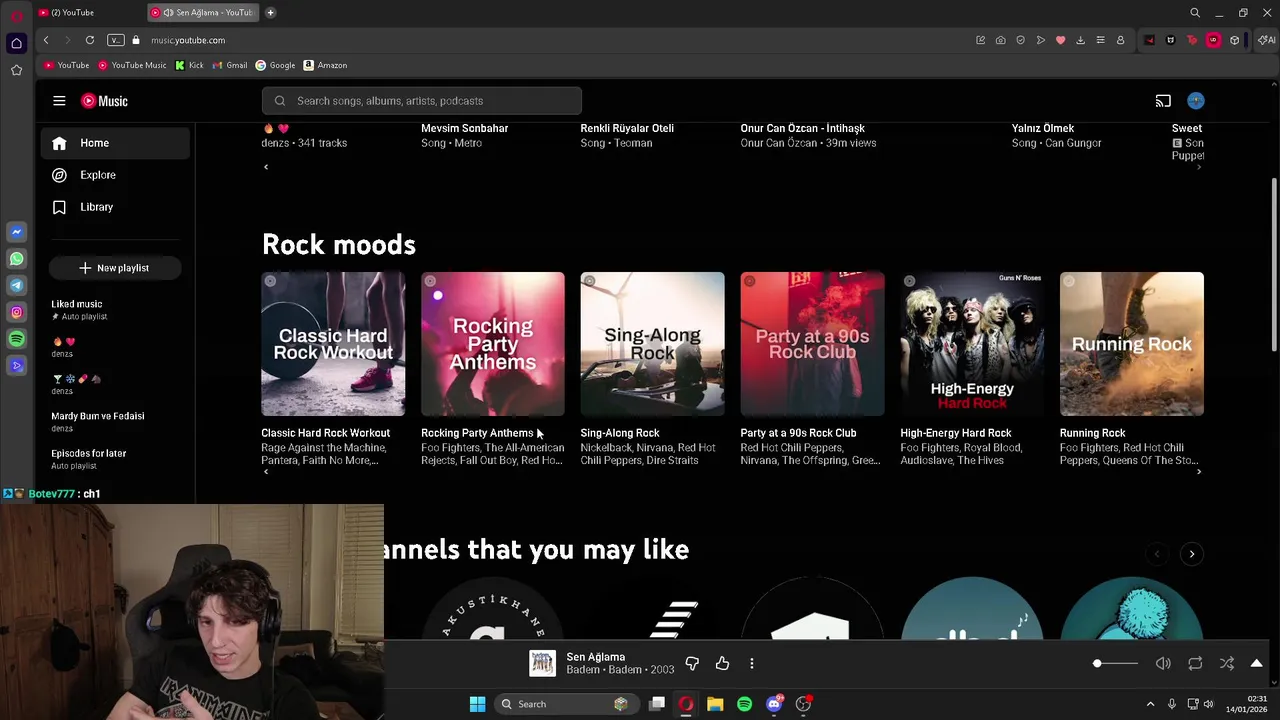The width and height of the screenshot is (1280, 720).
Task: Like the song Sen Ağlama
Action: point(722,663)
